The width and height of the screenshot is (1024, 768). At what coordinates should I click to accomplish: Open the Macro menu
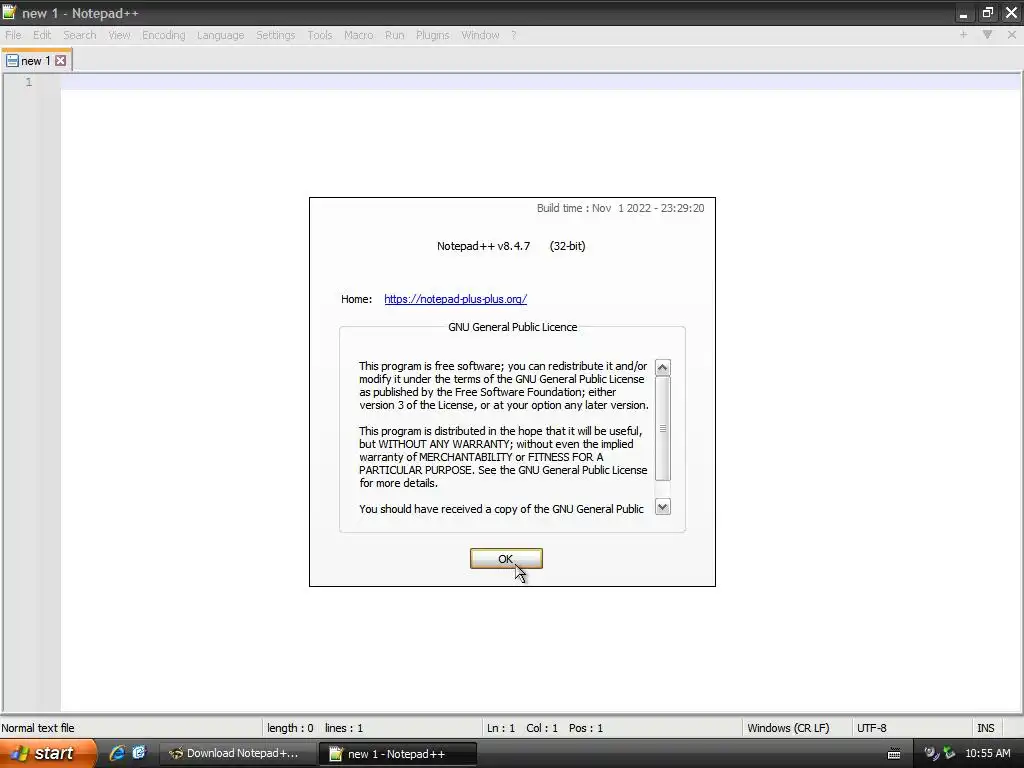[x=359, y=35]
